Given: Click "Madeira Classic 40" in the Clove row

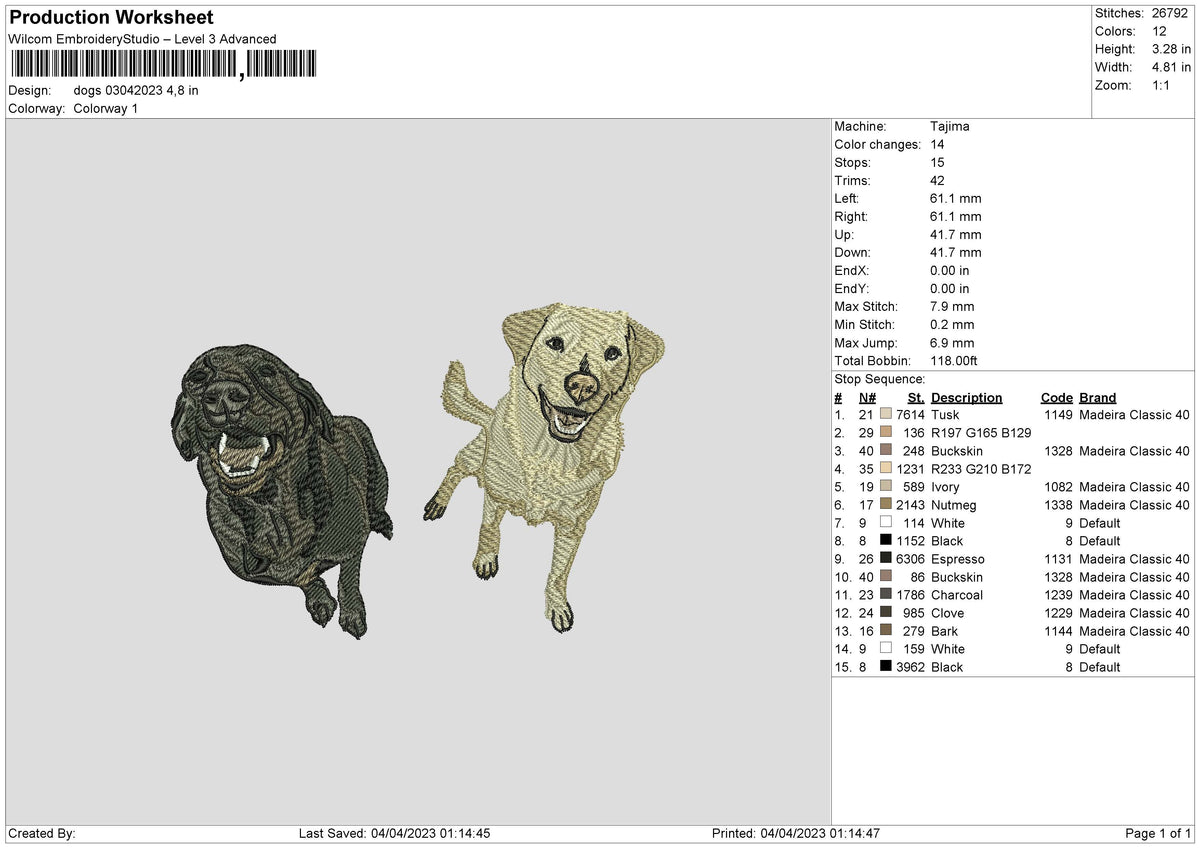Looking at the screenshot, I should tap(1134, 612).
